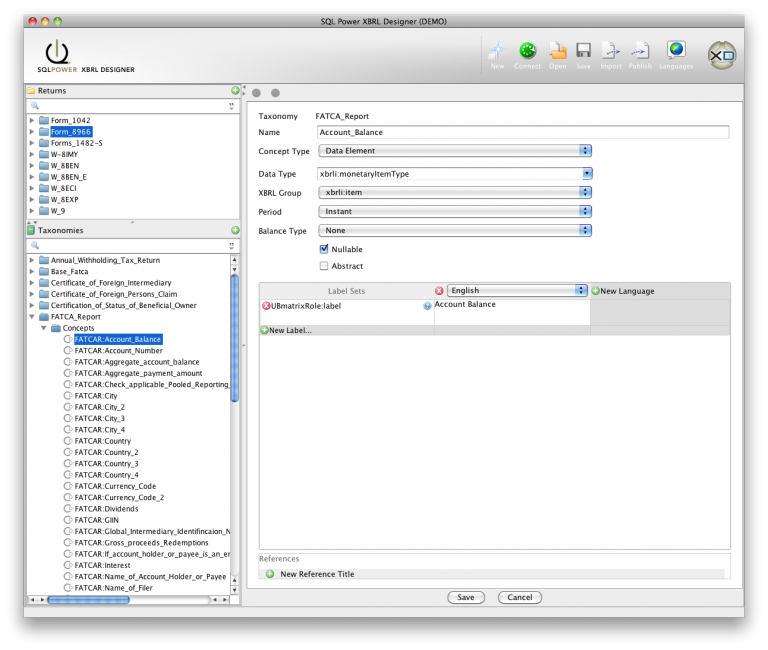
Task: Select FATCAR:Aggregate_account_balance concept
Action: coord(137,361)
